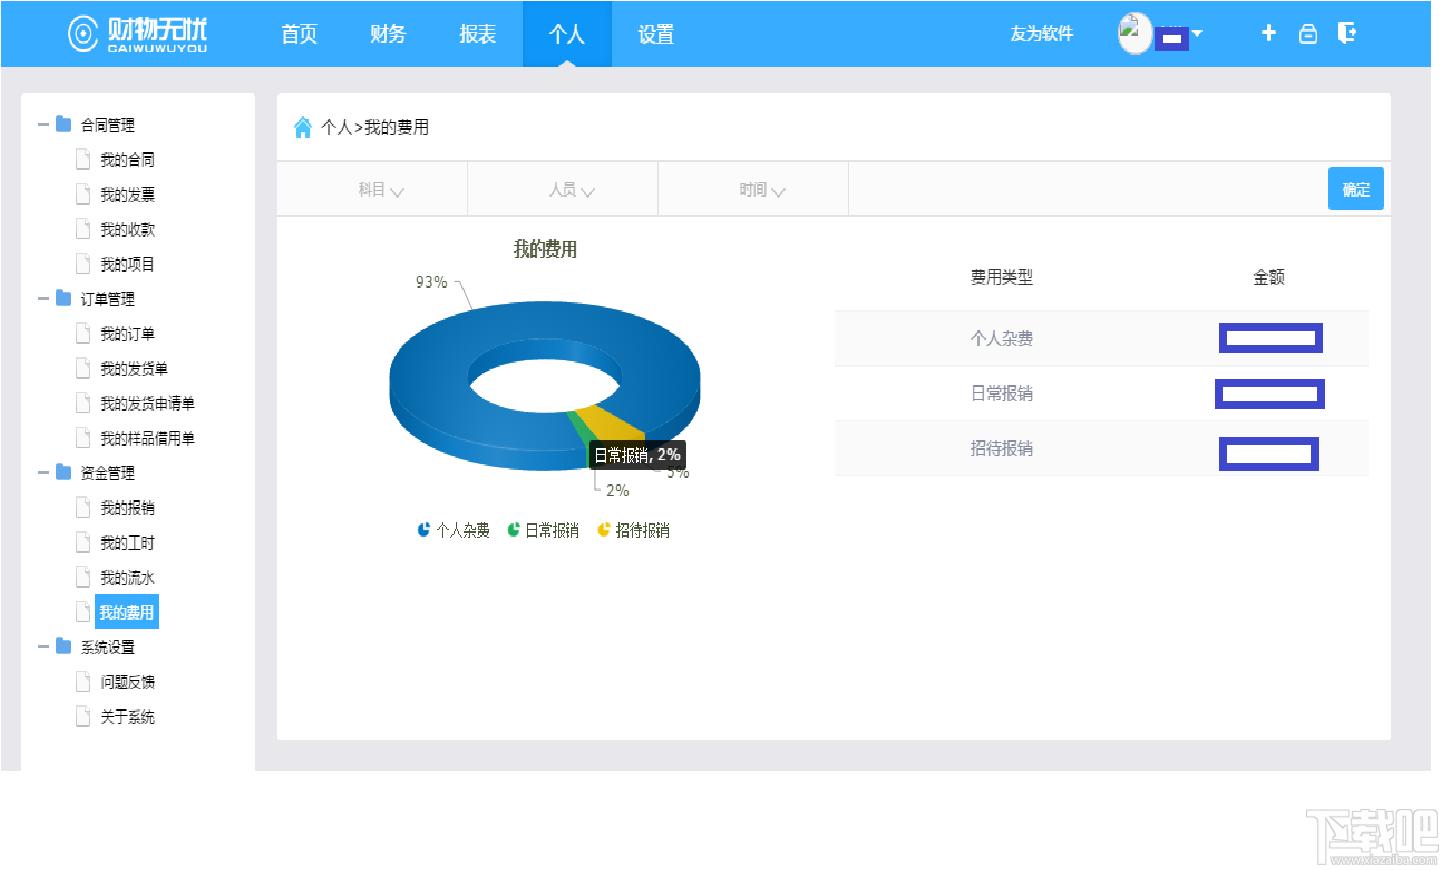Click the document icon beside 我的工时
1446x870 pixels.
point(84,542)
